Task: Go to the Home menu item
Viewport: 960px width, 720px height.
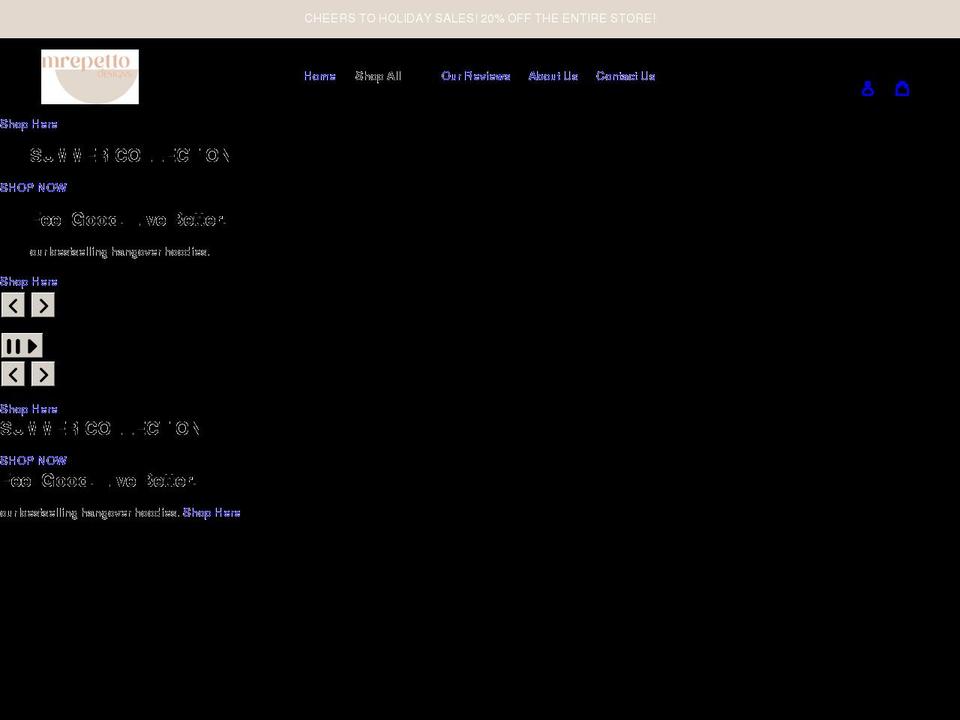Action: (320, 76)
